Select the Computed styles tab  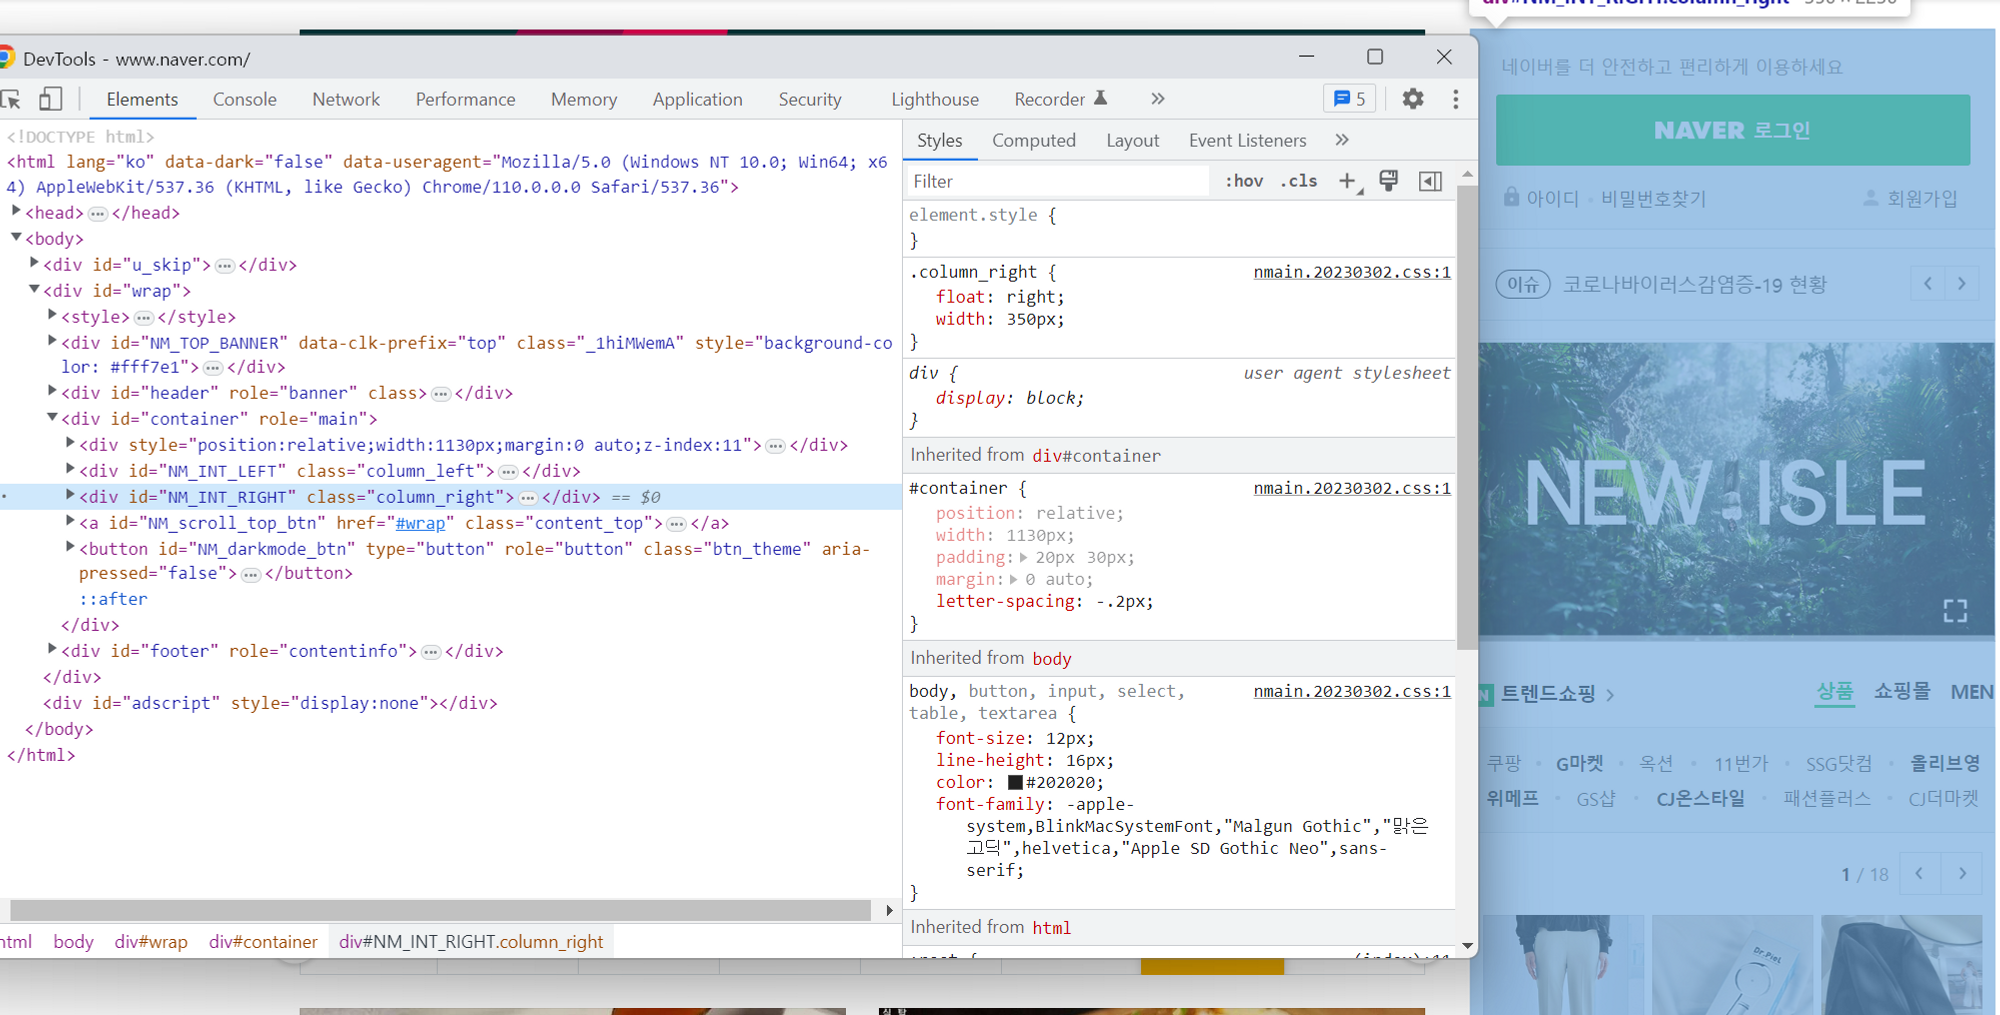click(1034, 140)
